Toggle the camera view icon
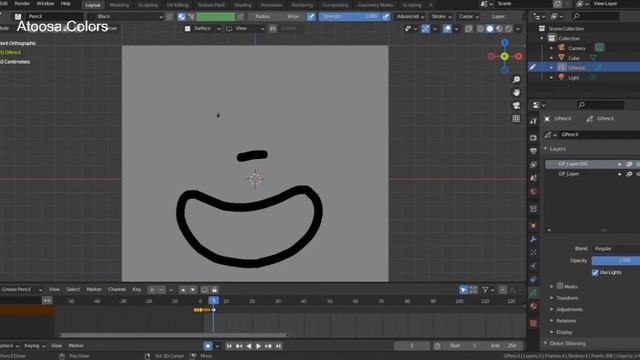This screenshot has width=640, height=360. (516, 105)
